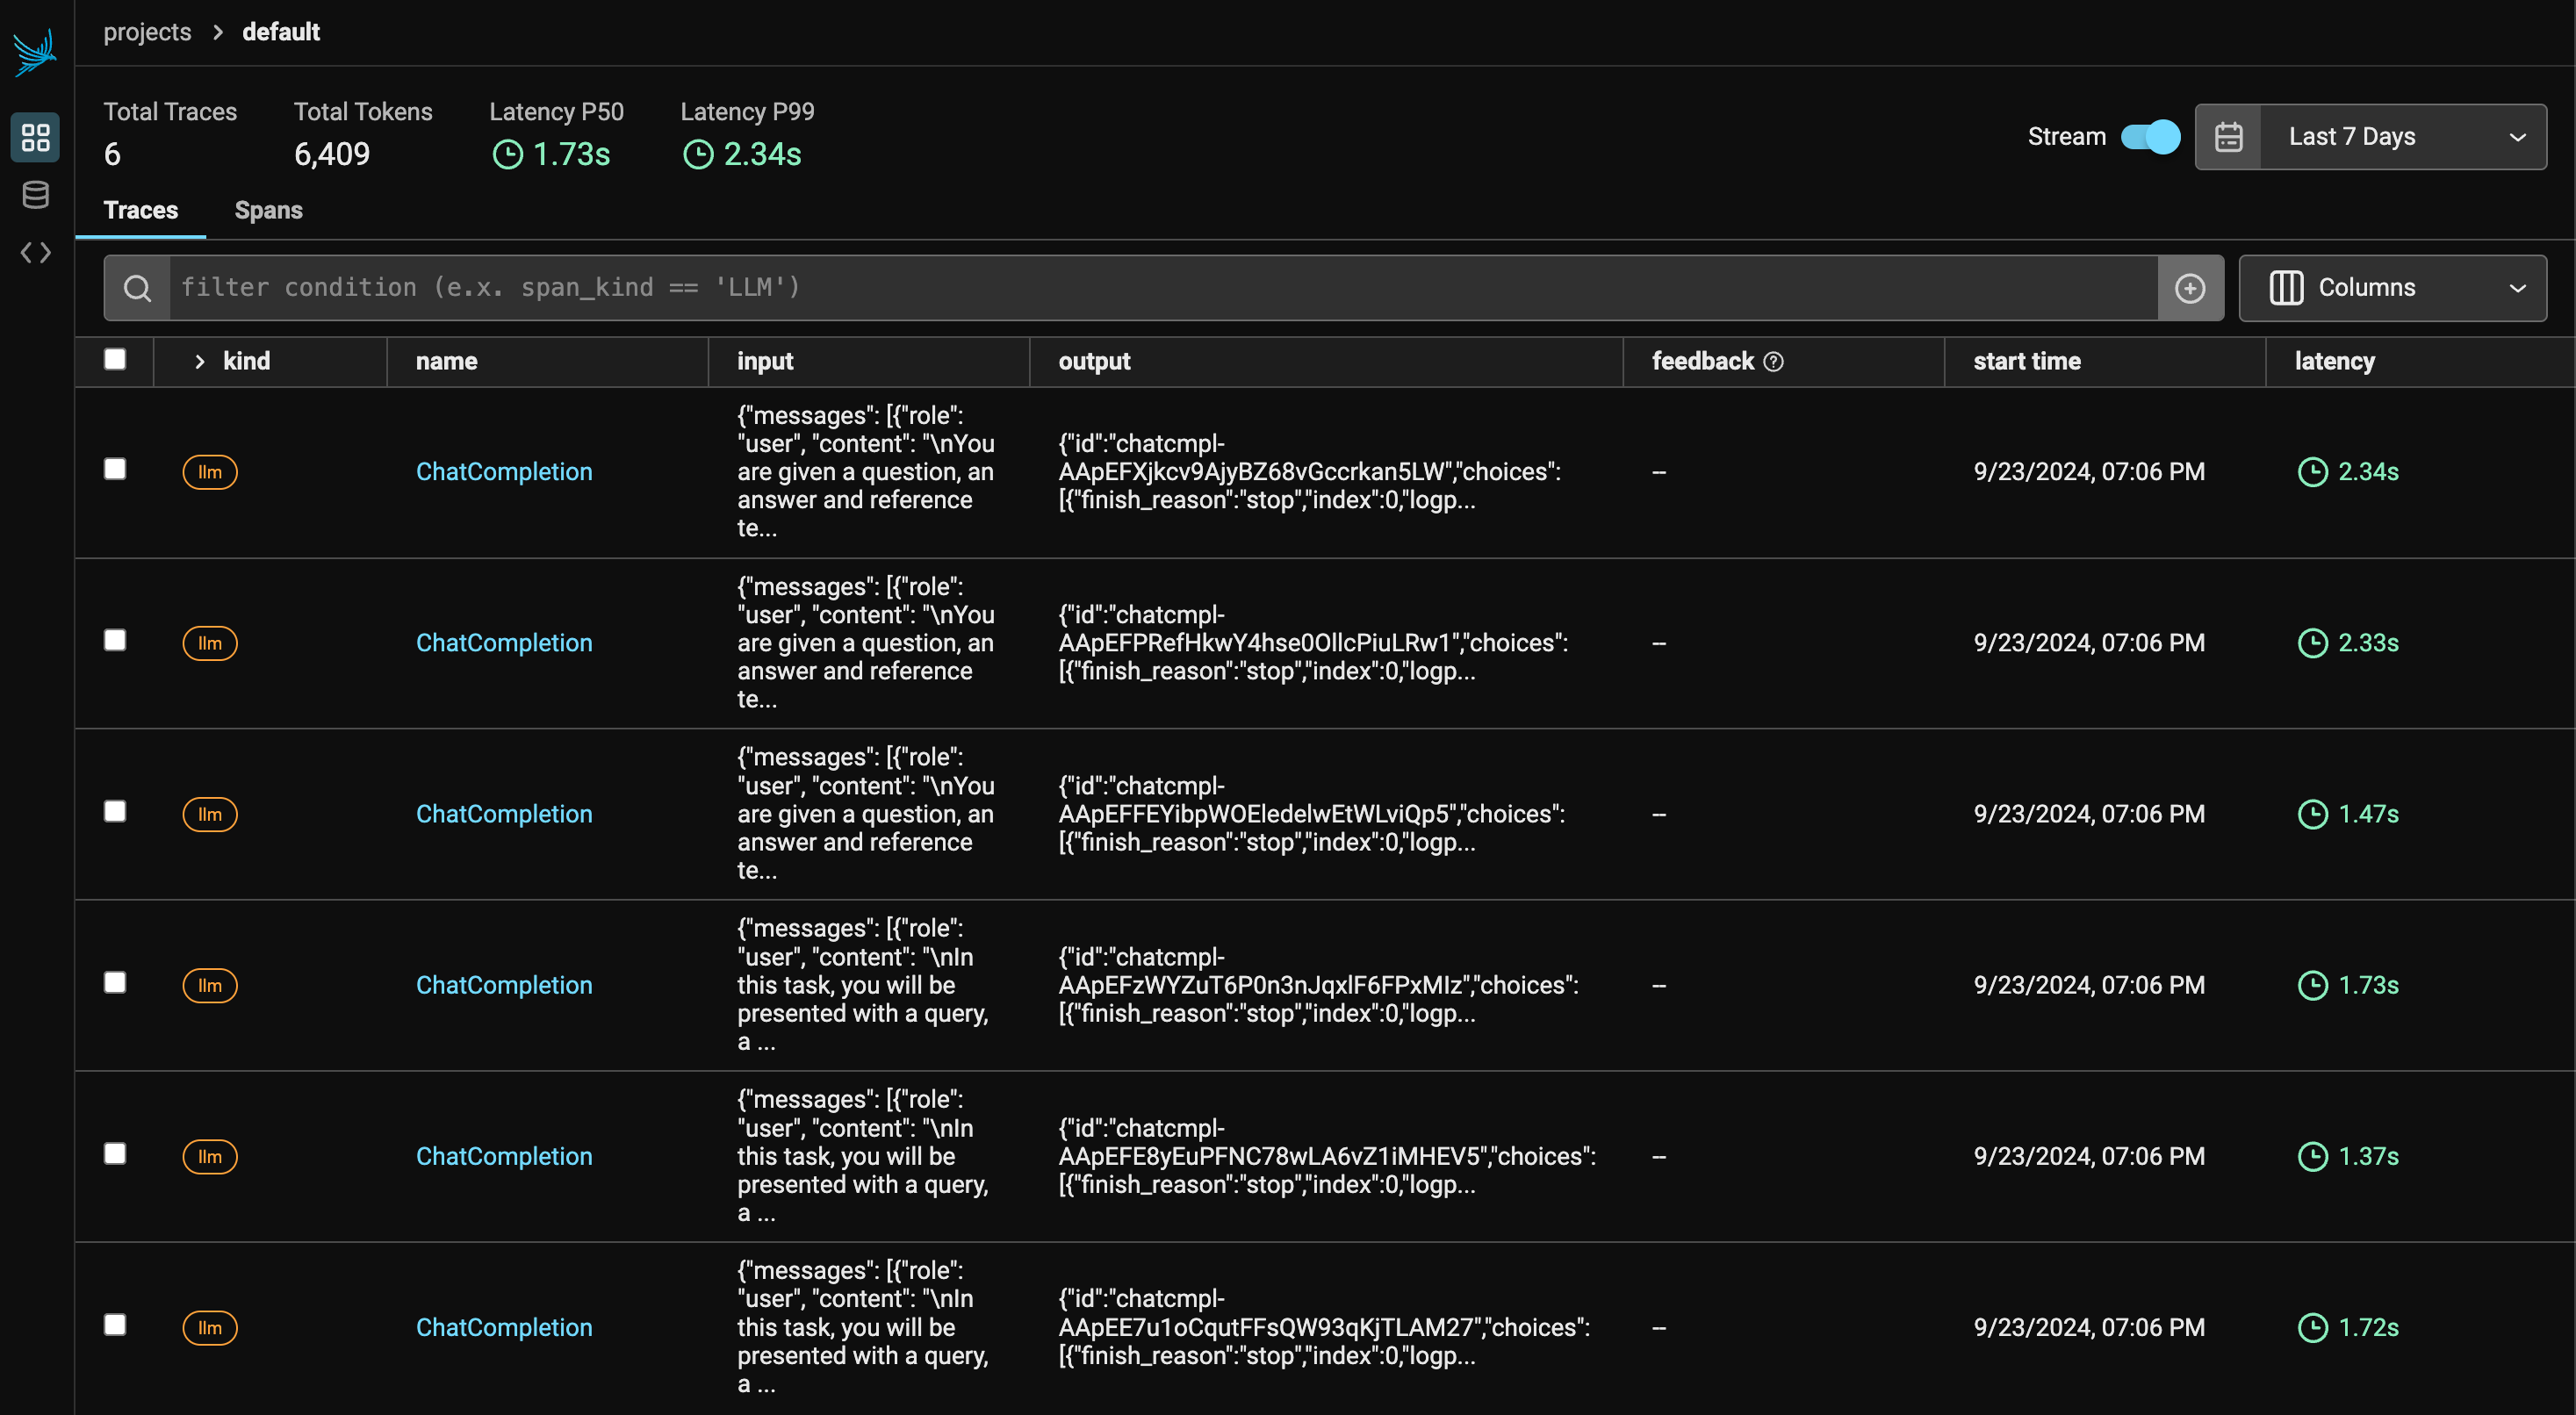Click the feedback help question mark icon
This screenshot has height=1415, width=2576.
click(x=1773, y=362)
